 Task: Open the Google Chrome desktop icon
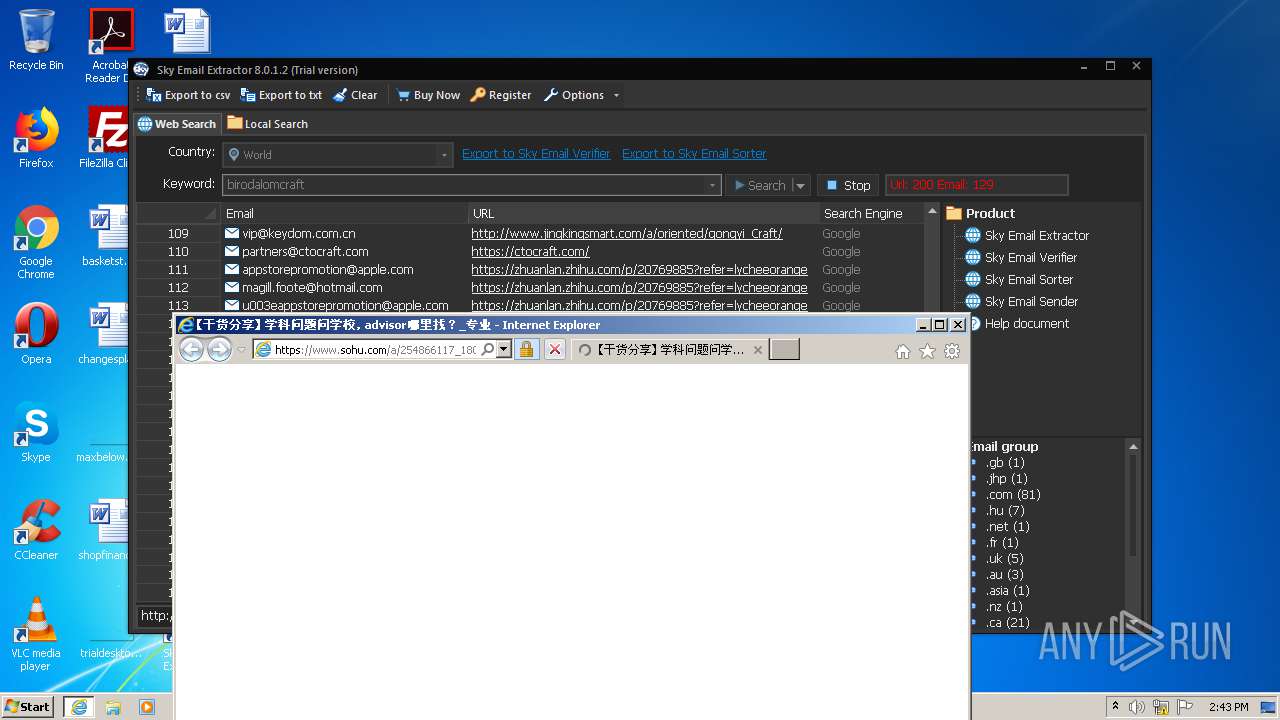pyautogui.click(x=36, y=242)
